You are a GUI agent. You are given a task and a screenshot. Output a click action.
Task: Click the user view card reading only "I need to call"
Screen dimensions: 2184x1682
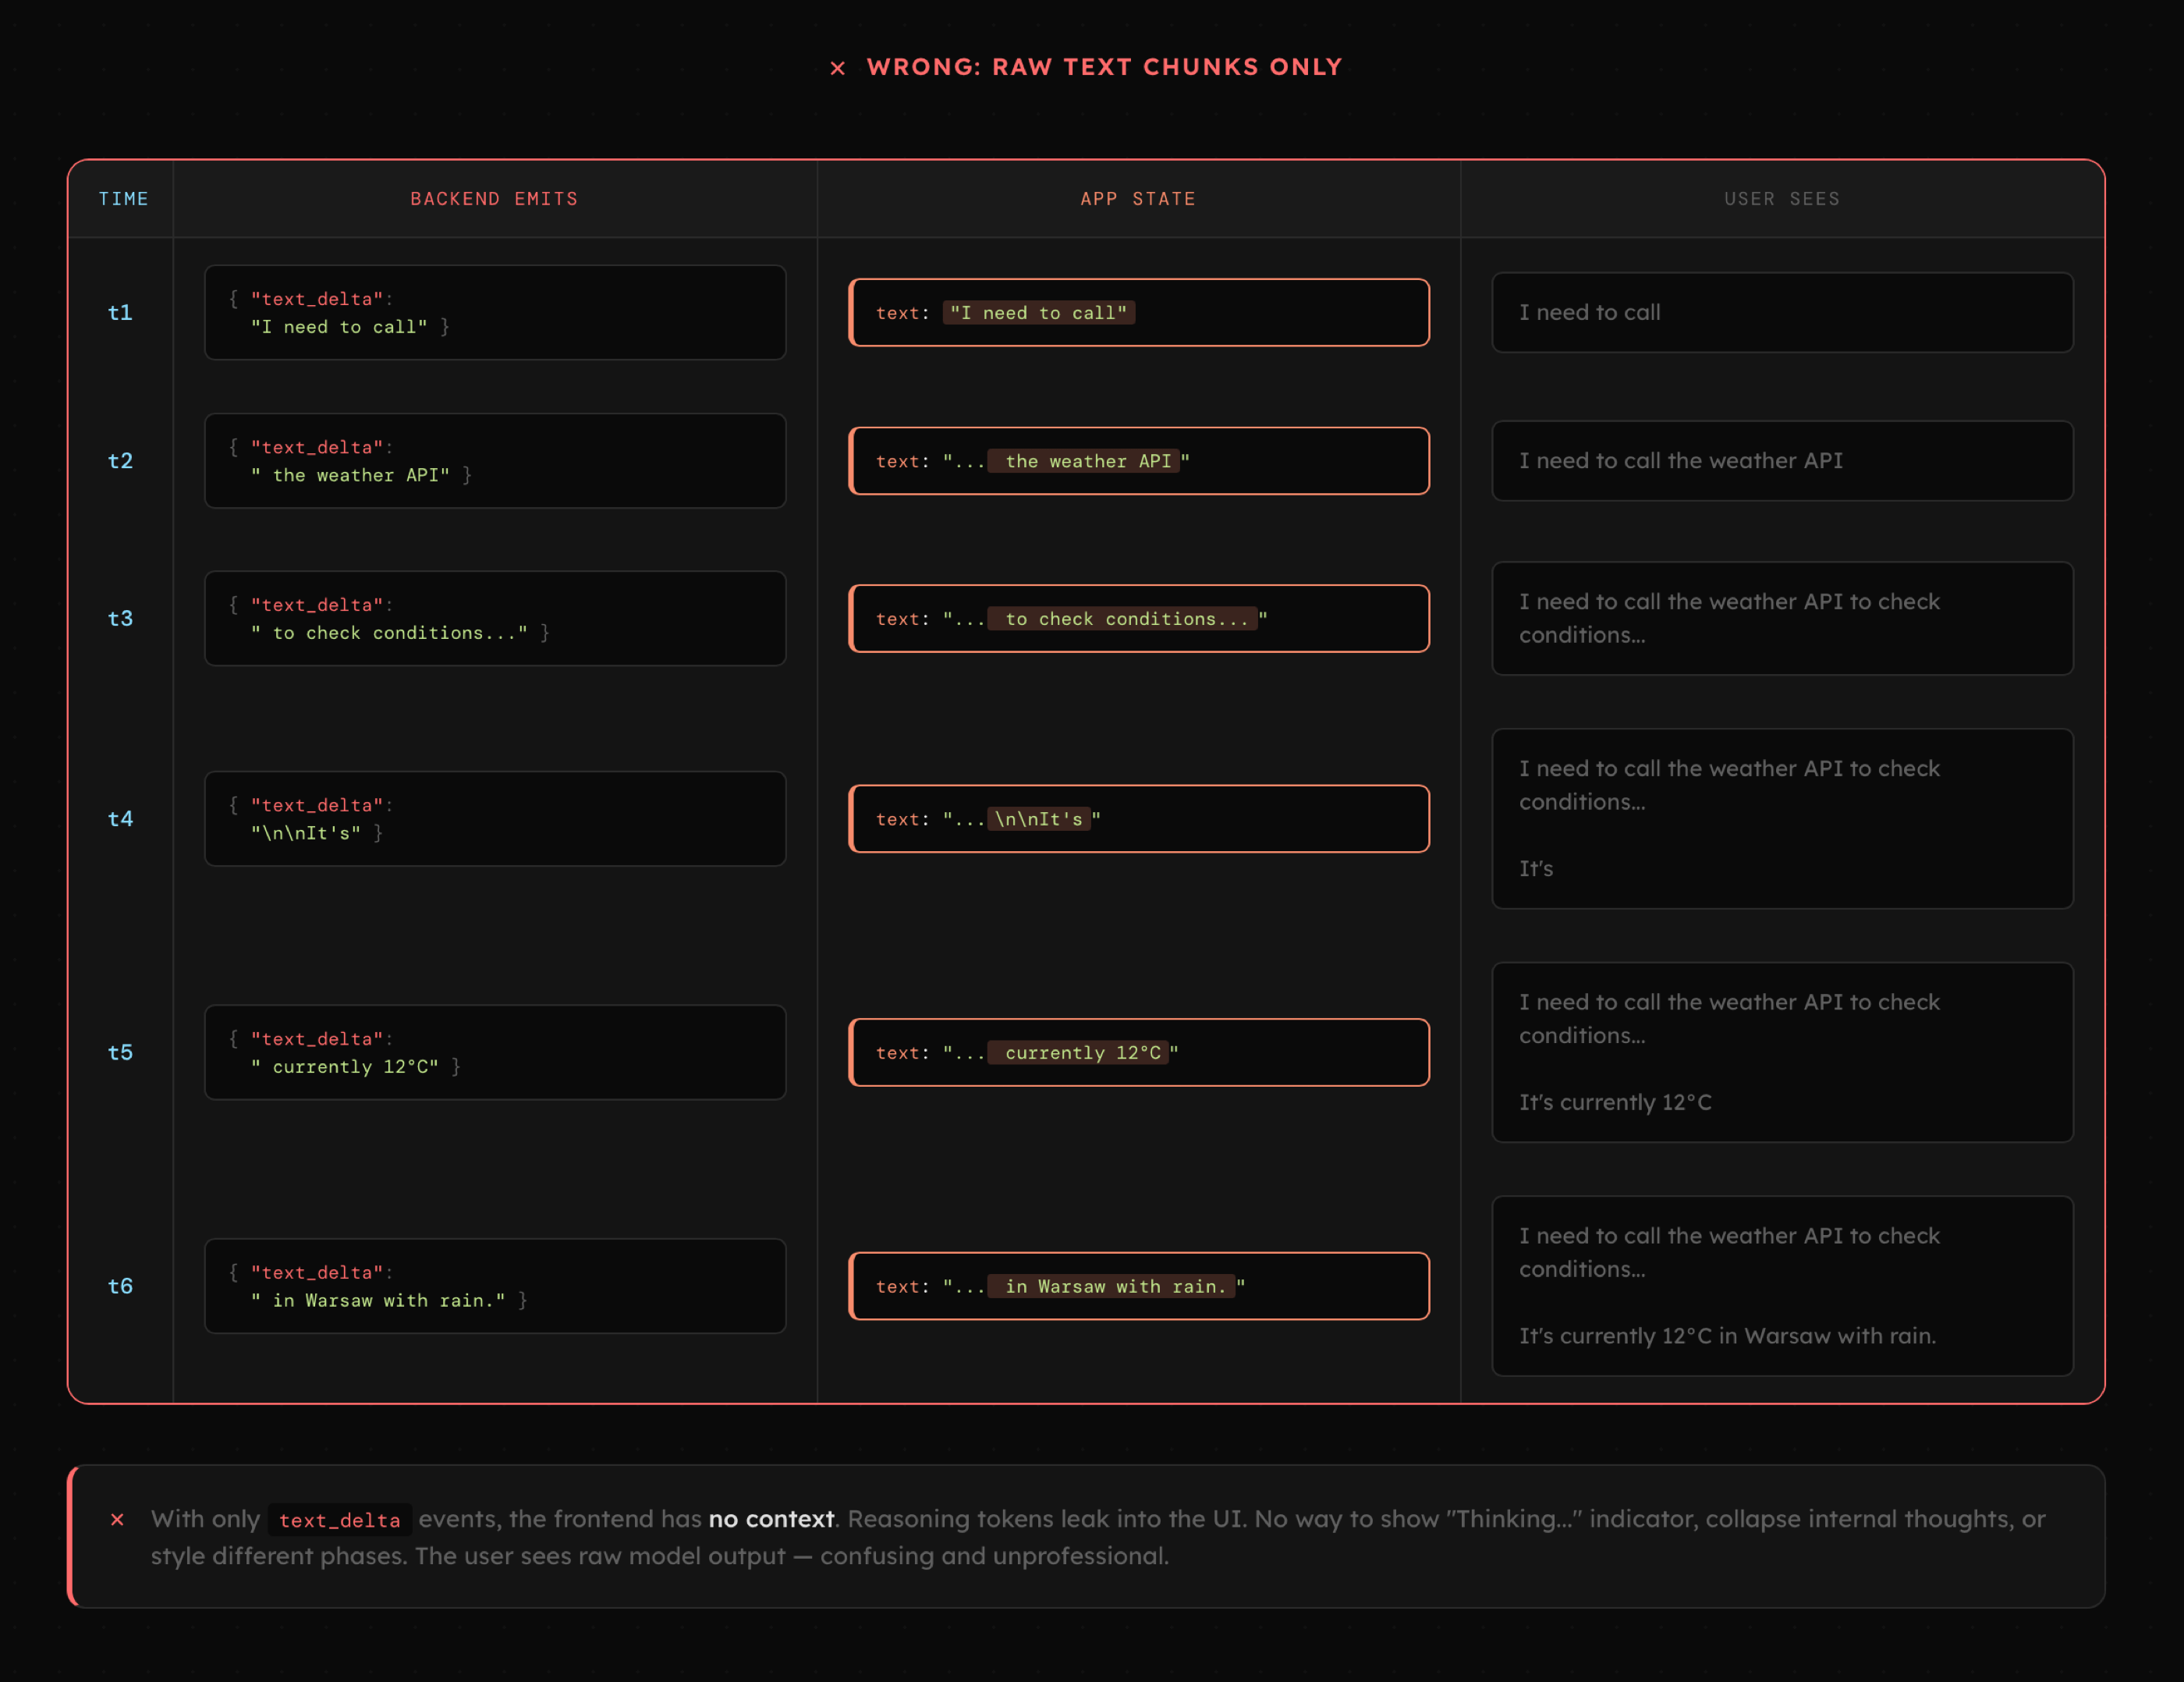(x=1782, y=313)
